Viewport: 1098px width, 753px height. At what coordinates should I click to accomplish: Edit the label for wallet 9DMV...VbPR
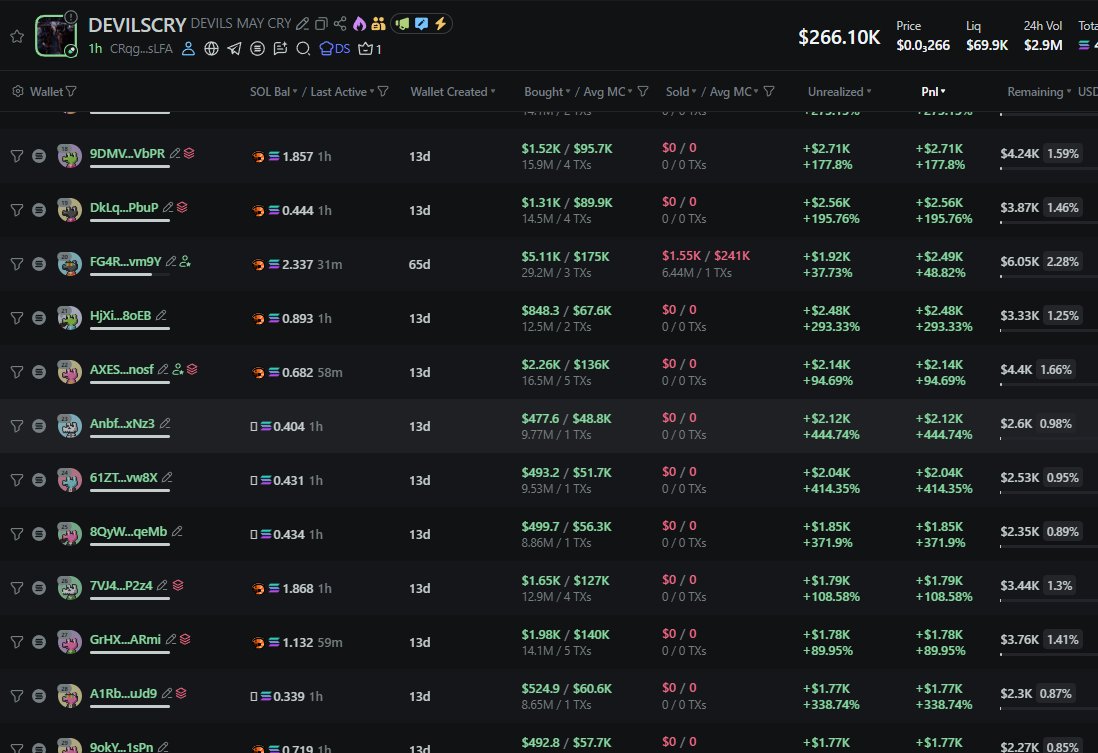point(175,153)
